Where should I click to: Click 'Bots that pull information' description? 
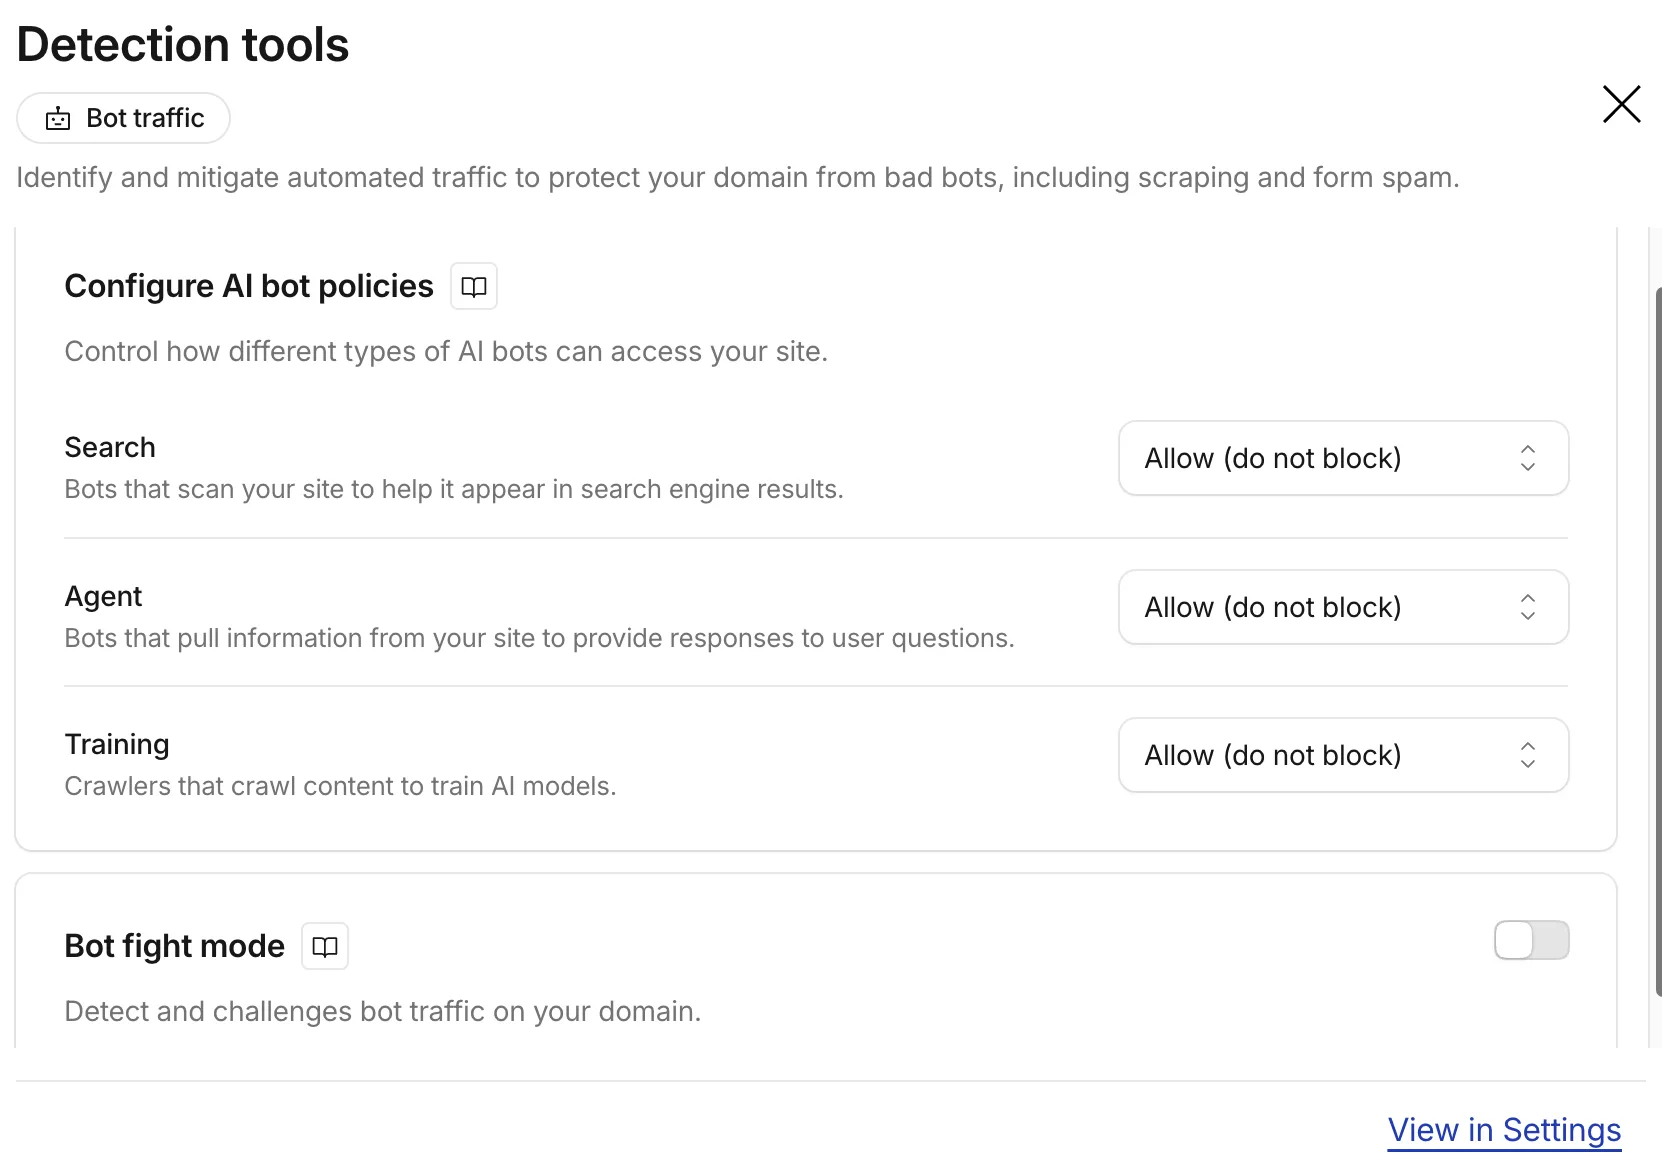pyautogui.click(x=540, y=638)
